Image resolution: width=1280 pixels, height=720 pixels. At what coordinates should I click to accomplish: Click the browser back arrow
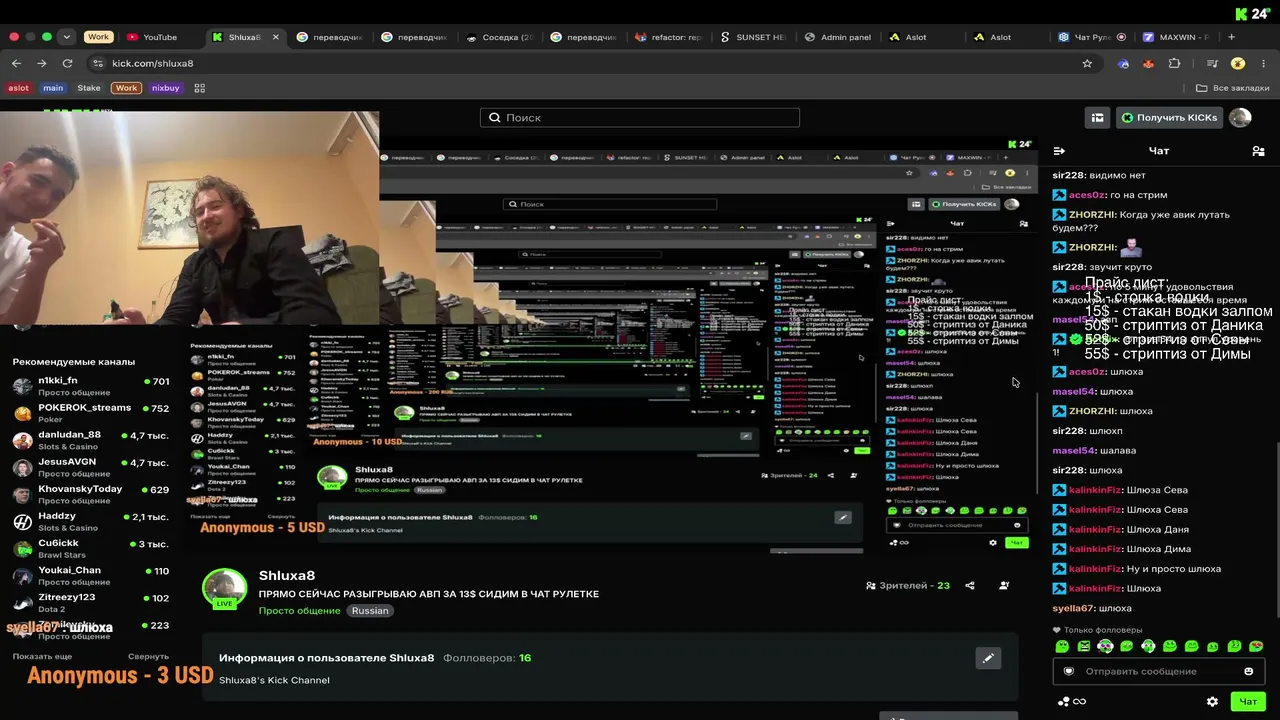coord(16,63)
